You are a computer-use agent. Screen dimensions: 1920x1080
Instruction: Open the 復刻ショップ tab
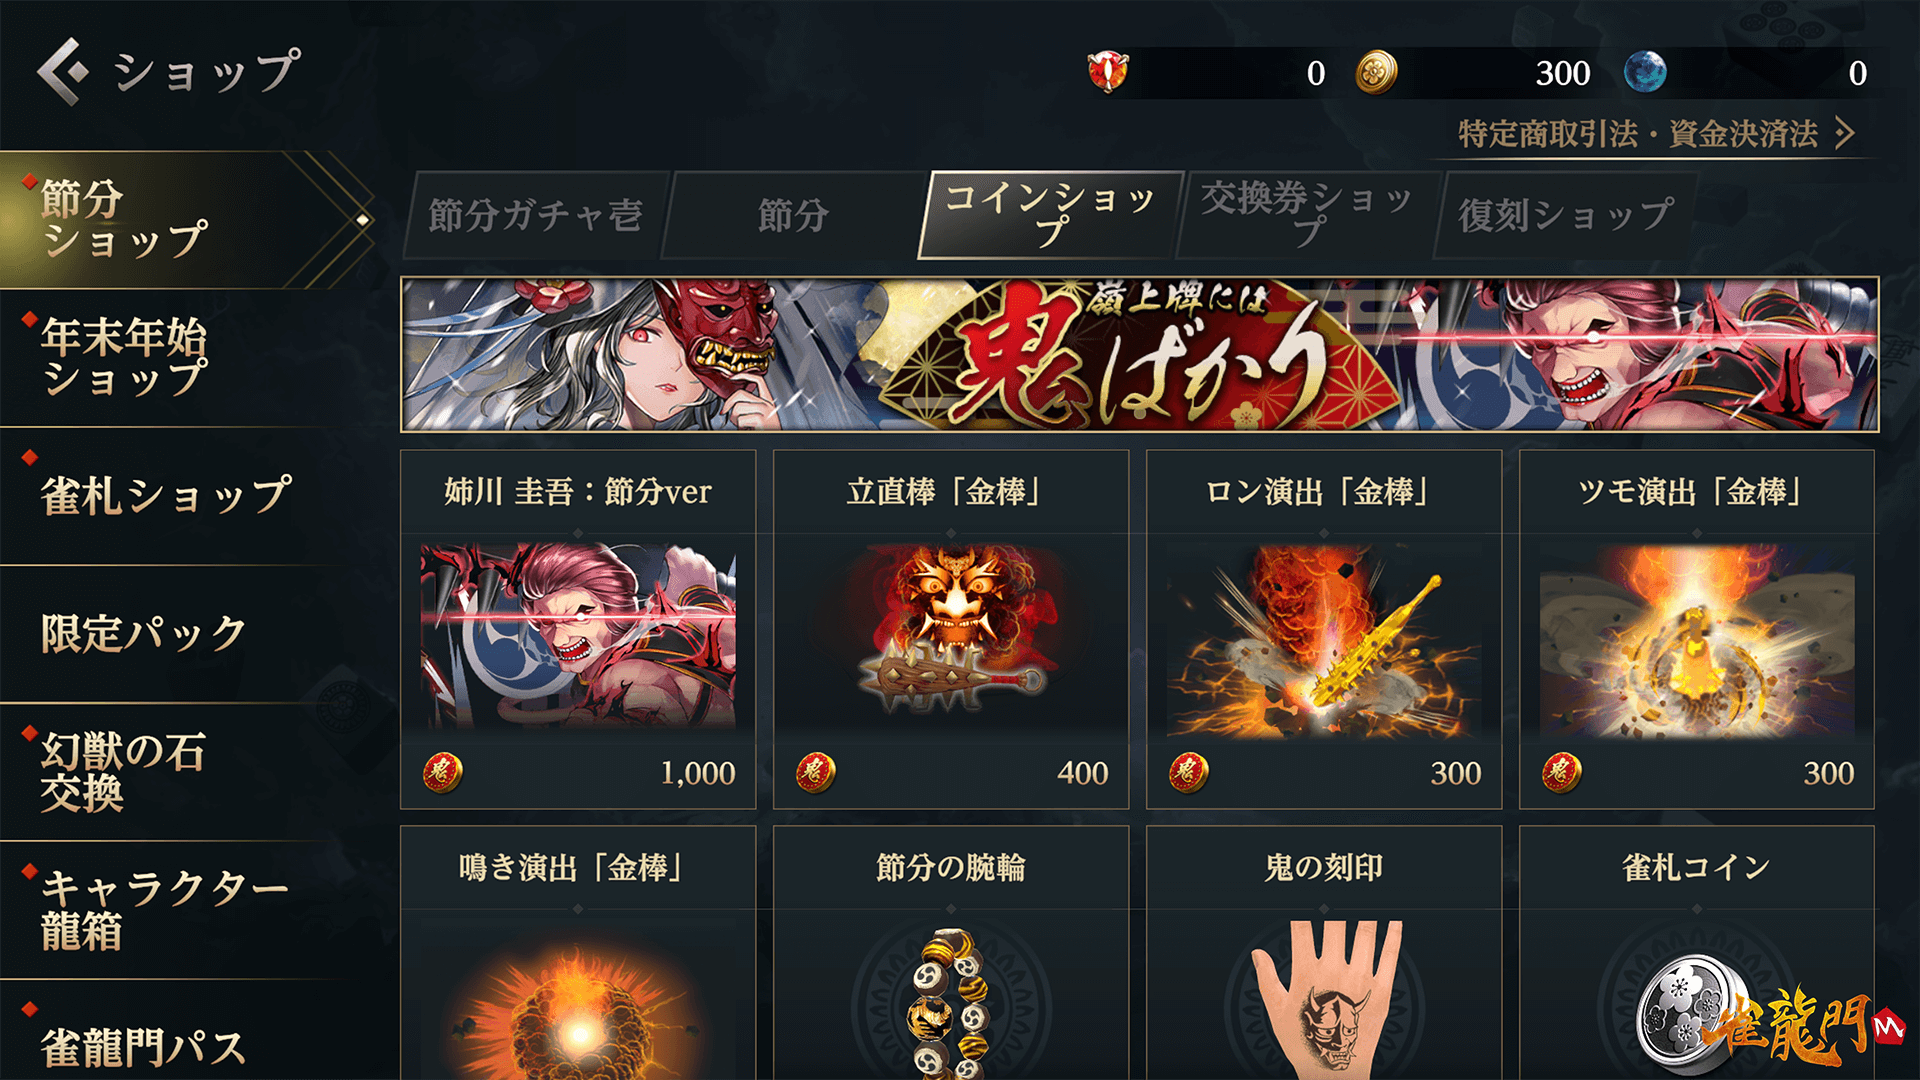click(x=1565, y=215)
